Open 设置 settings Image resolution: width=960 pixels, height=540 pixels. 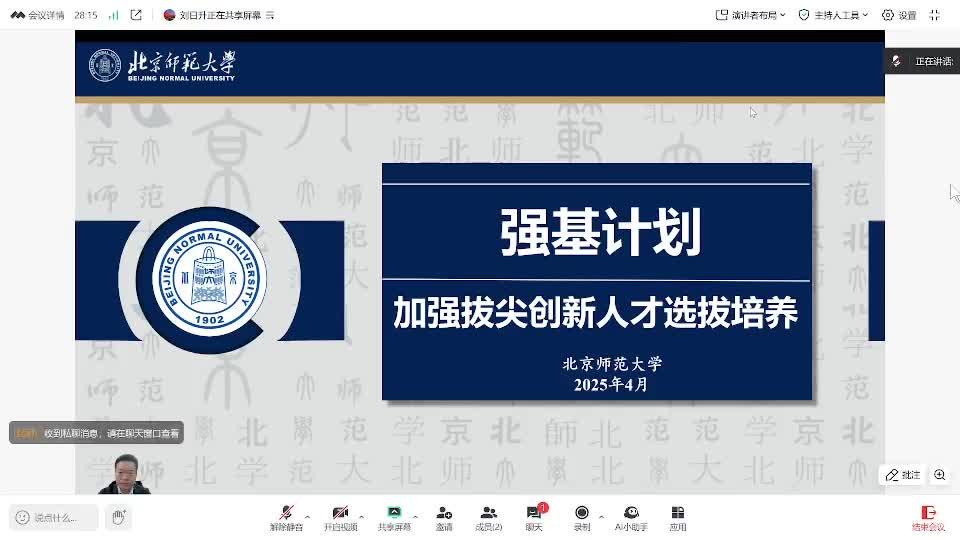899,15
